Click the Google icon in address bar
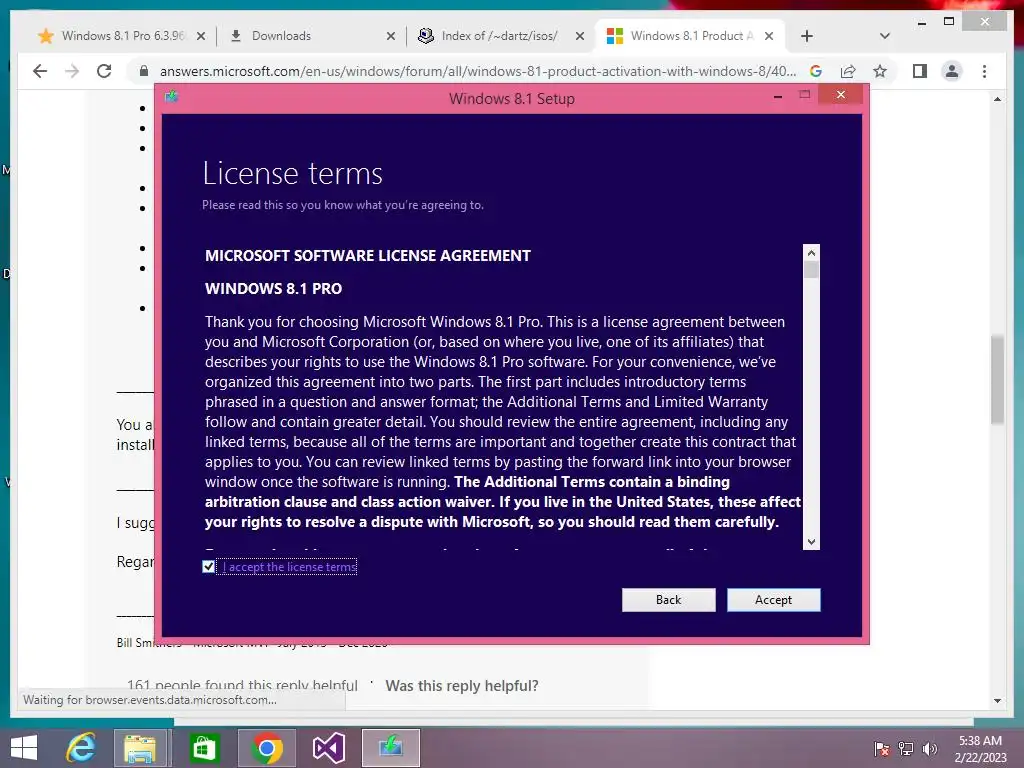Screen dimensions: 1024x768 pos(815,71)
